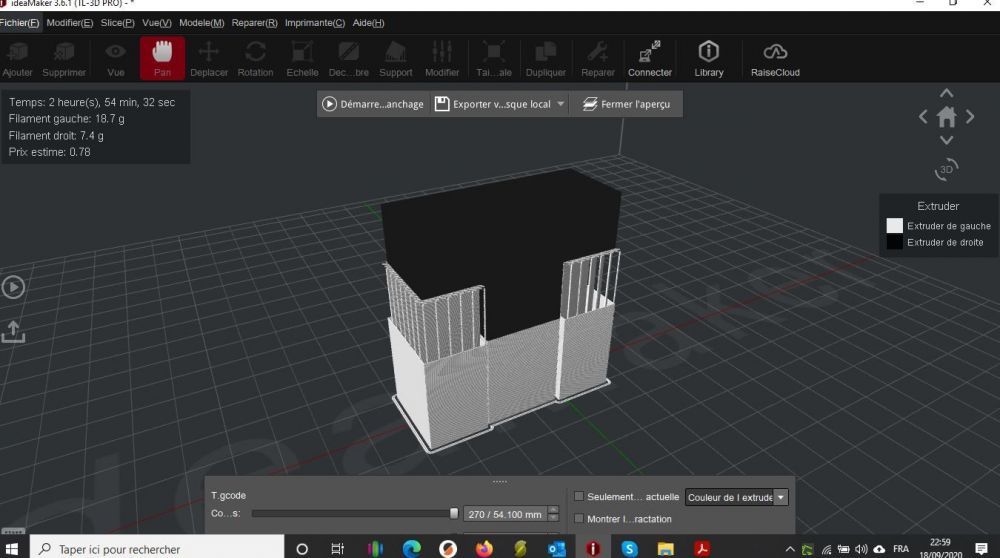
Task: Switch to the 3D view mode icon
Action: (946, 168)
